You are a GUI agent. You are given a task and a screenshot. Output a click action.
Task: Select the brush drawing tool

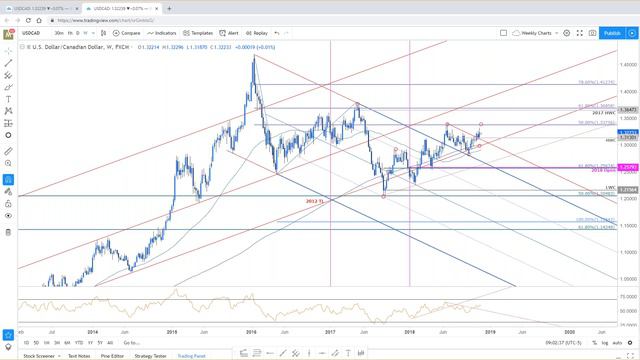pos(8,87)
